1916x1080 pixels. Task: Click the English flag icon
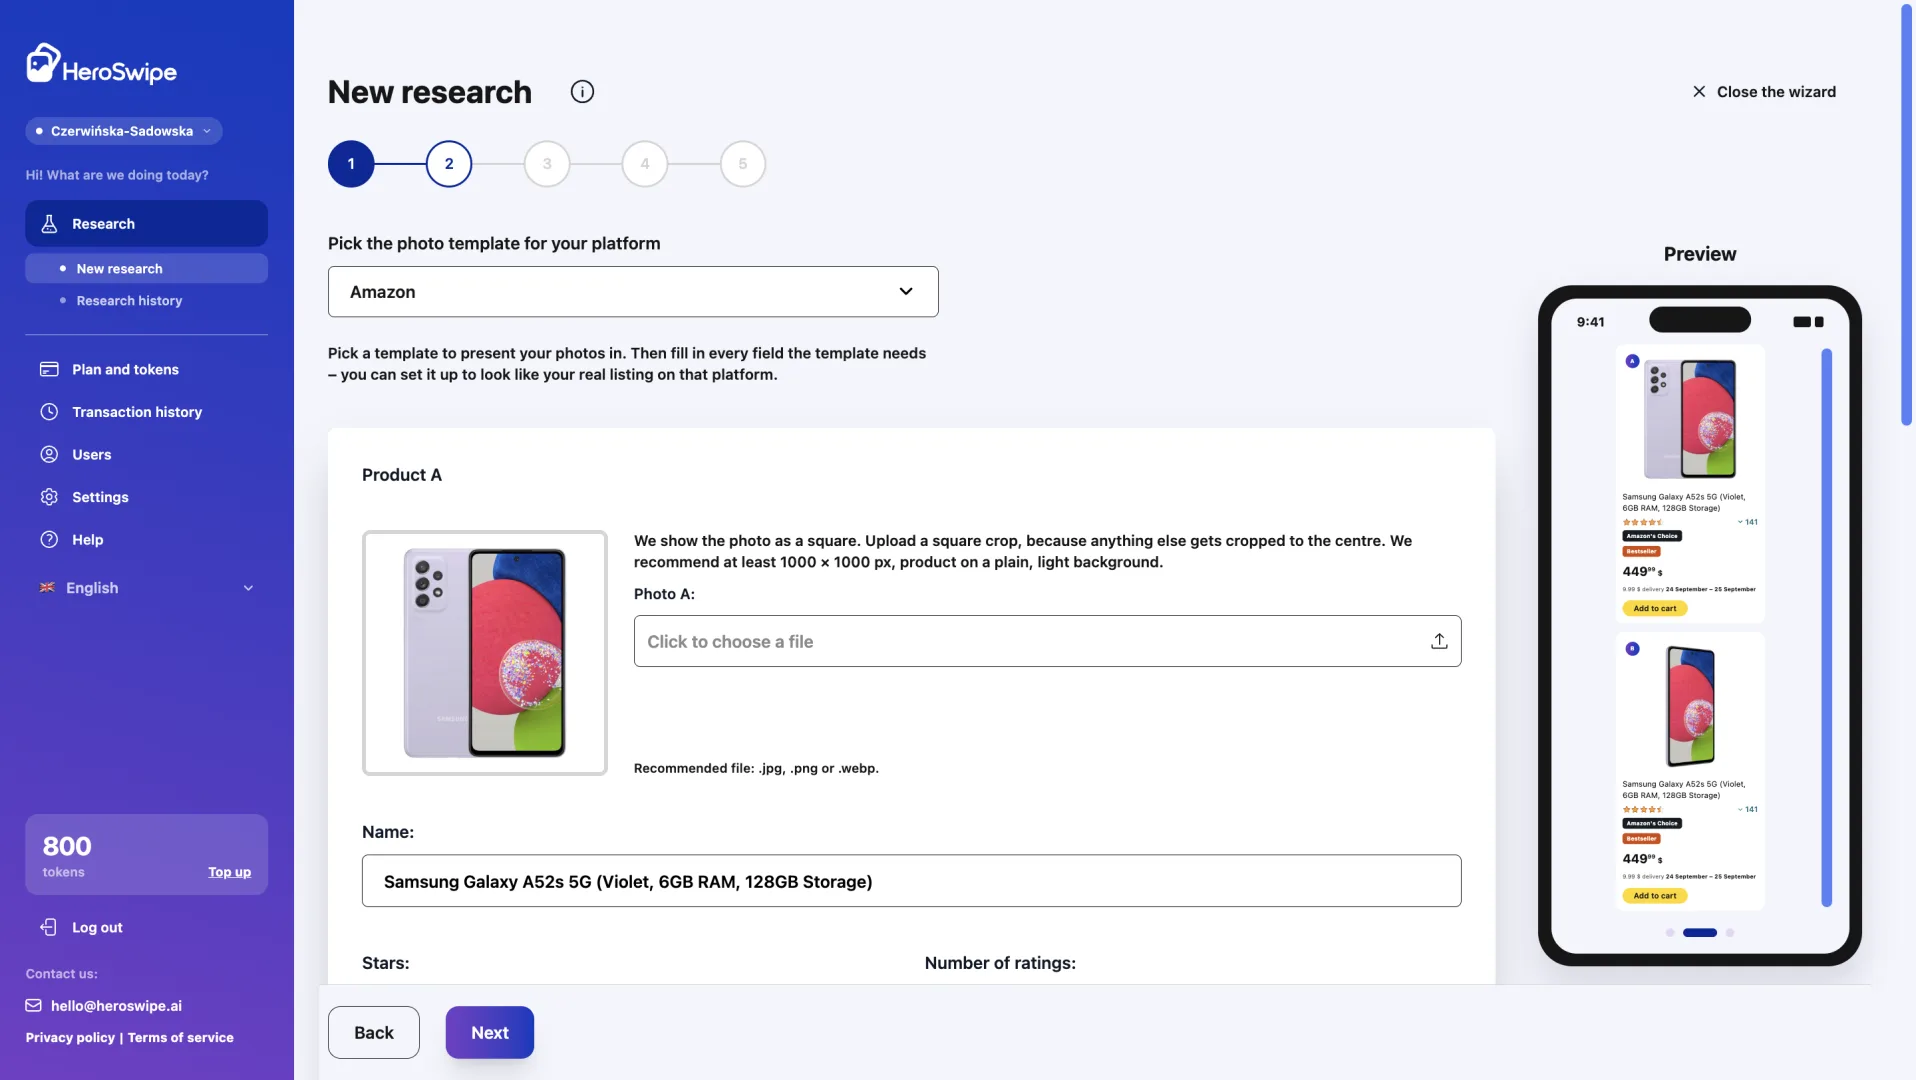click(47, 588)
